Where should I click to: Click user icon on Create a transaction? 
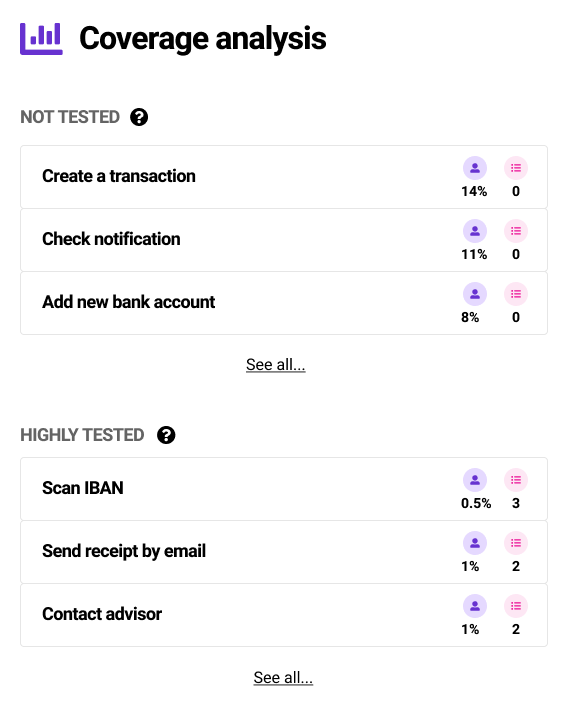[475, 168]
